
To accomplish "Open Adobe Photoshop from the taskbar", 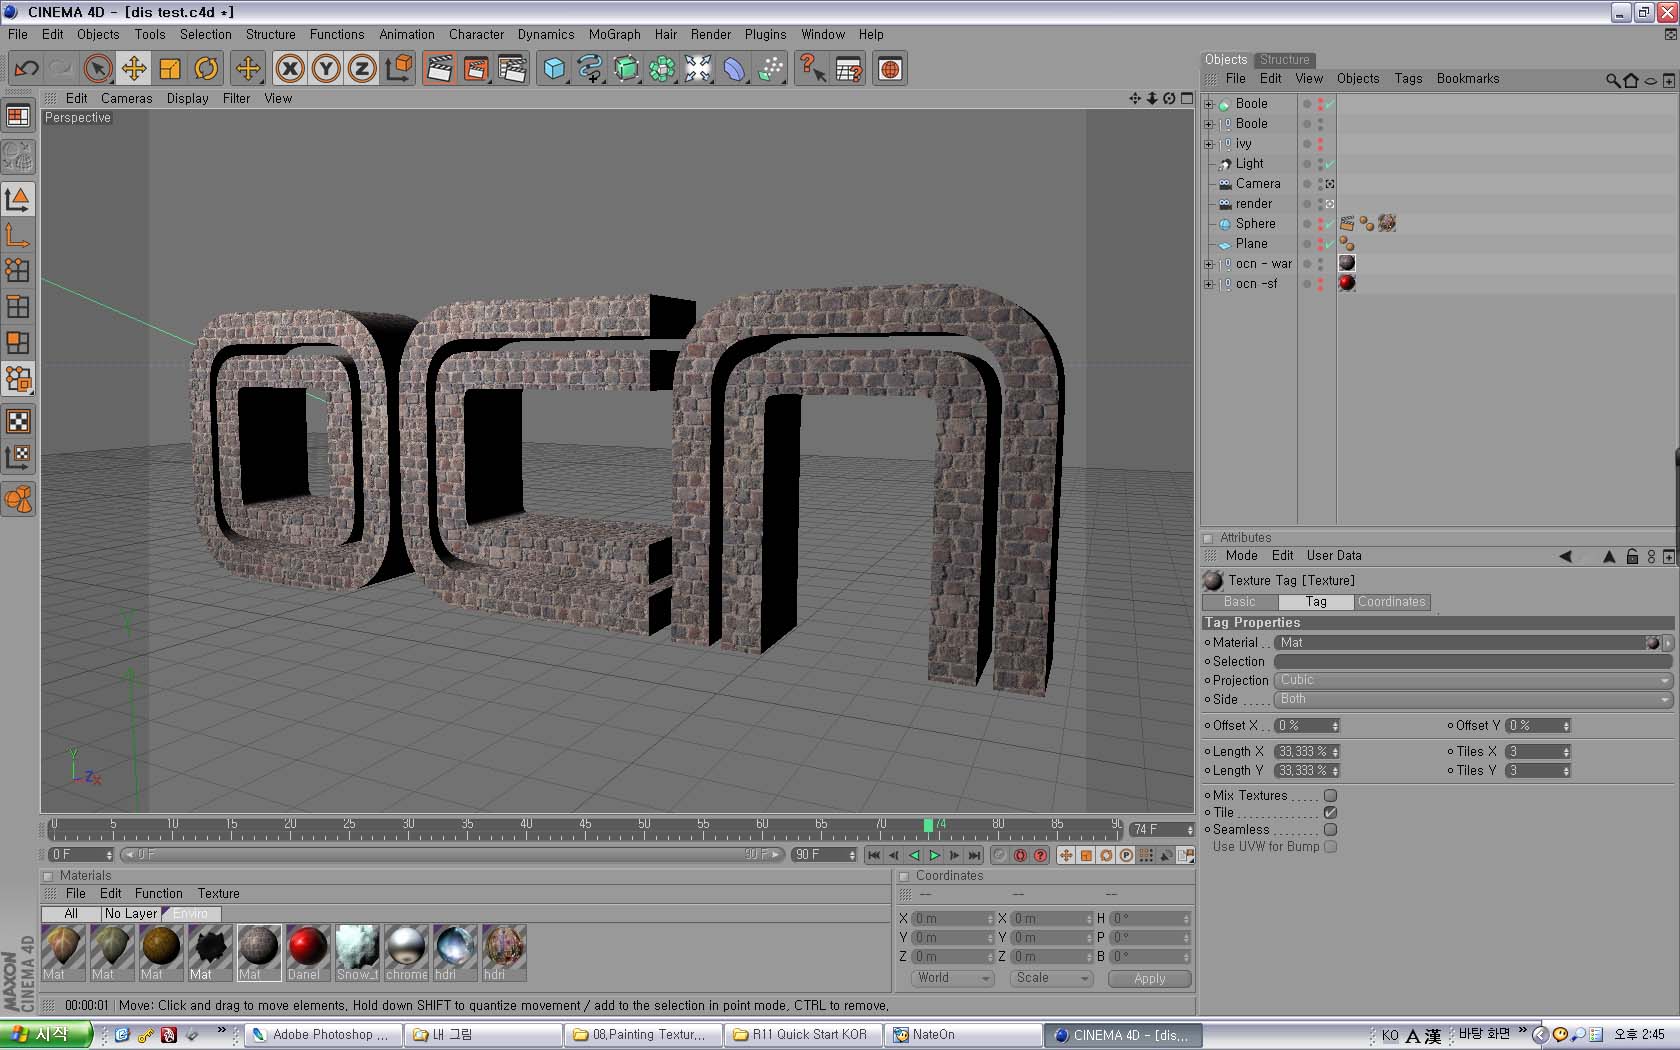I will point(322,1035).
